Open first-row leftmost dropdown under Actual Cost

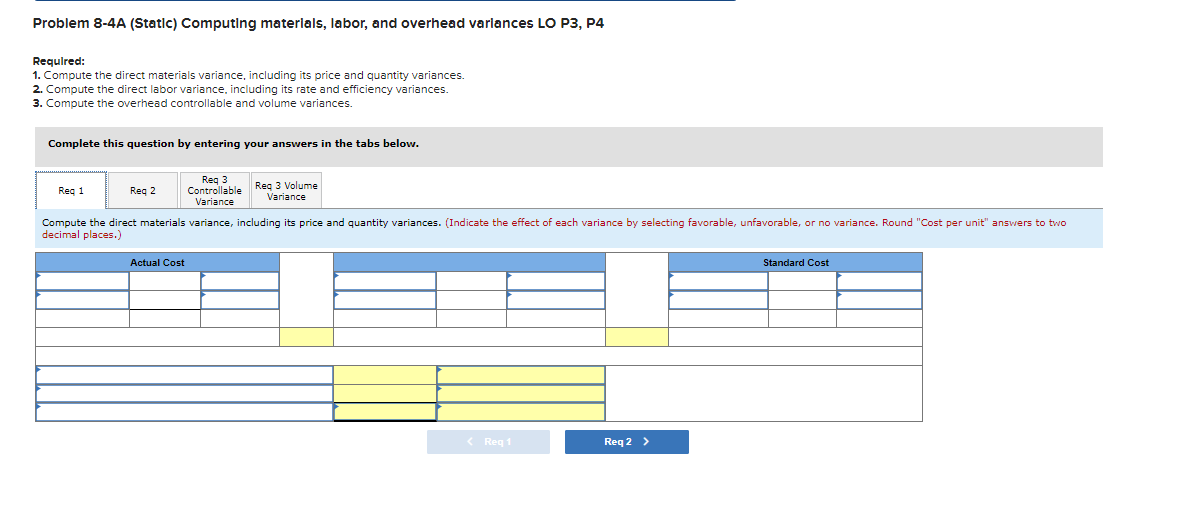[82, 281]
